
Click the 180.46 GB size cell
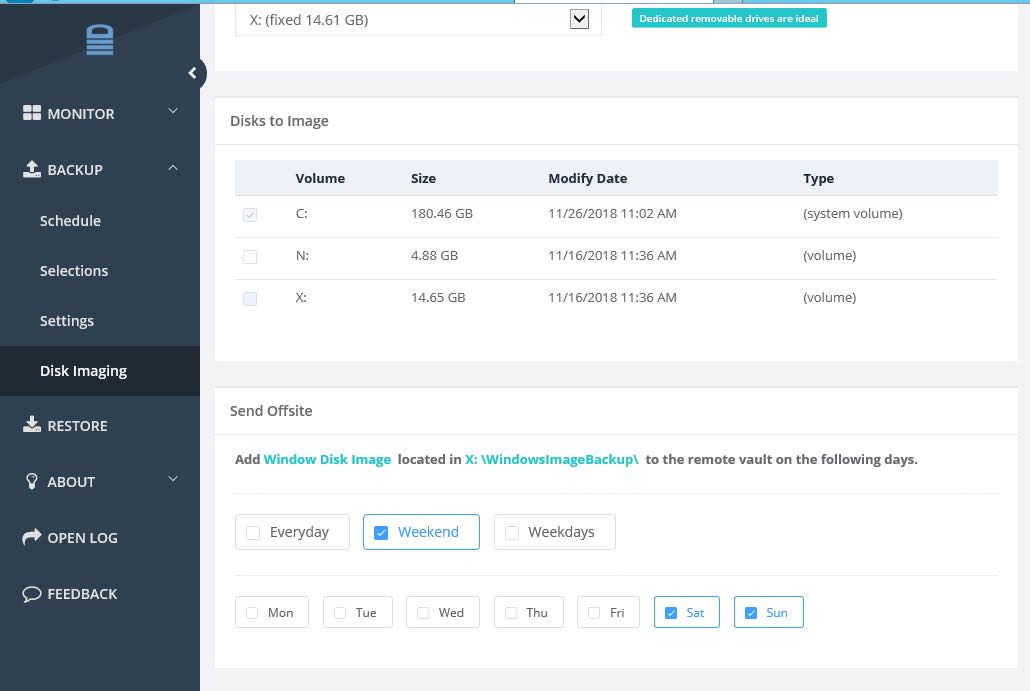click(x=441, y=213)
